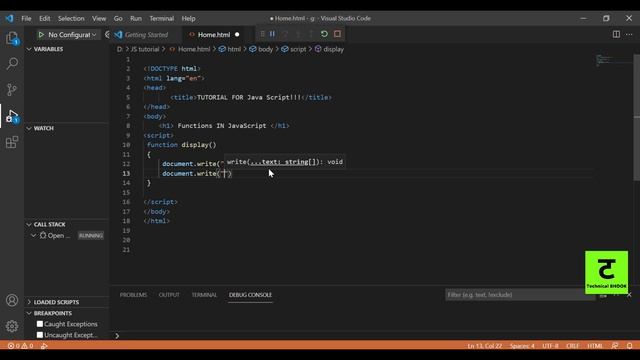This screenshot has height=360, width=640.
Task: Click 'Spaces: 4' in status bar
Action: [522, 346]
